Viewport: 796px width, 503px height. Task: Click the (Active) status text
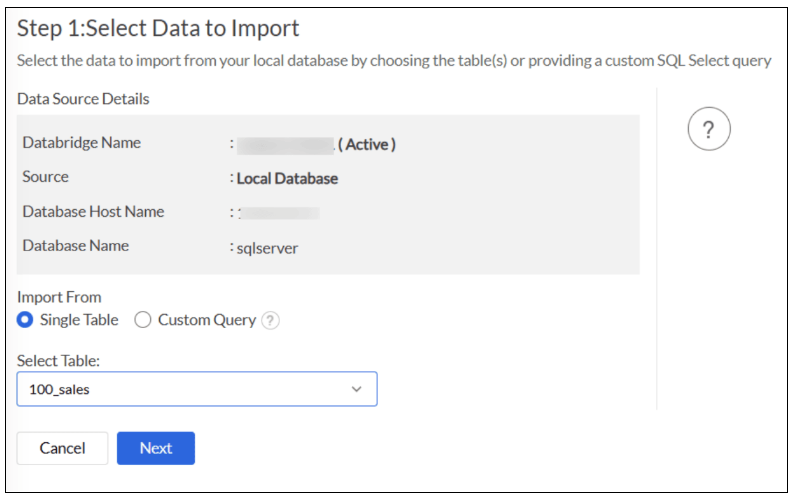(x=367, y=144)
